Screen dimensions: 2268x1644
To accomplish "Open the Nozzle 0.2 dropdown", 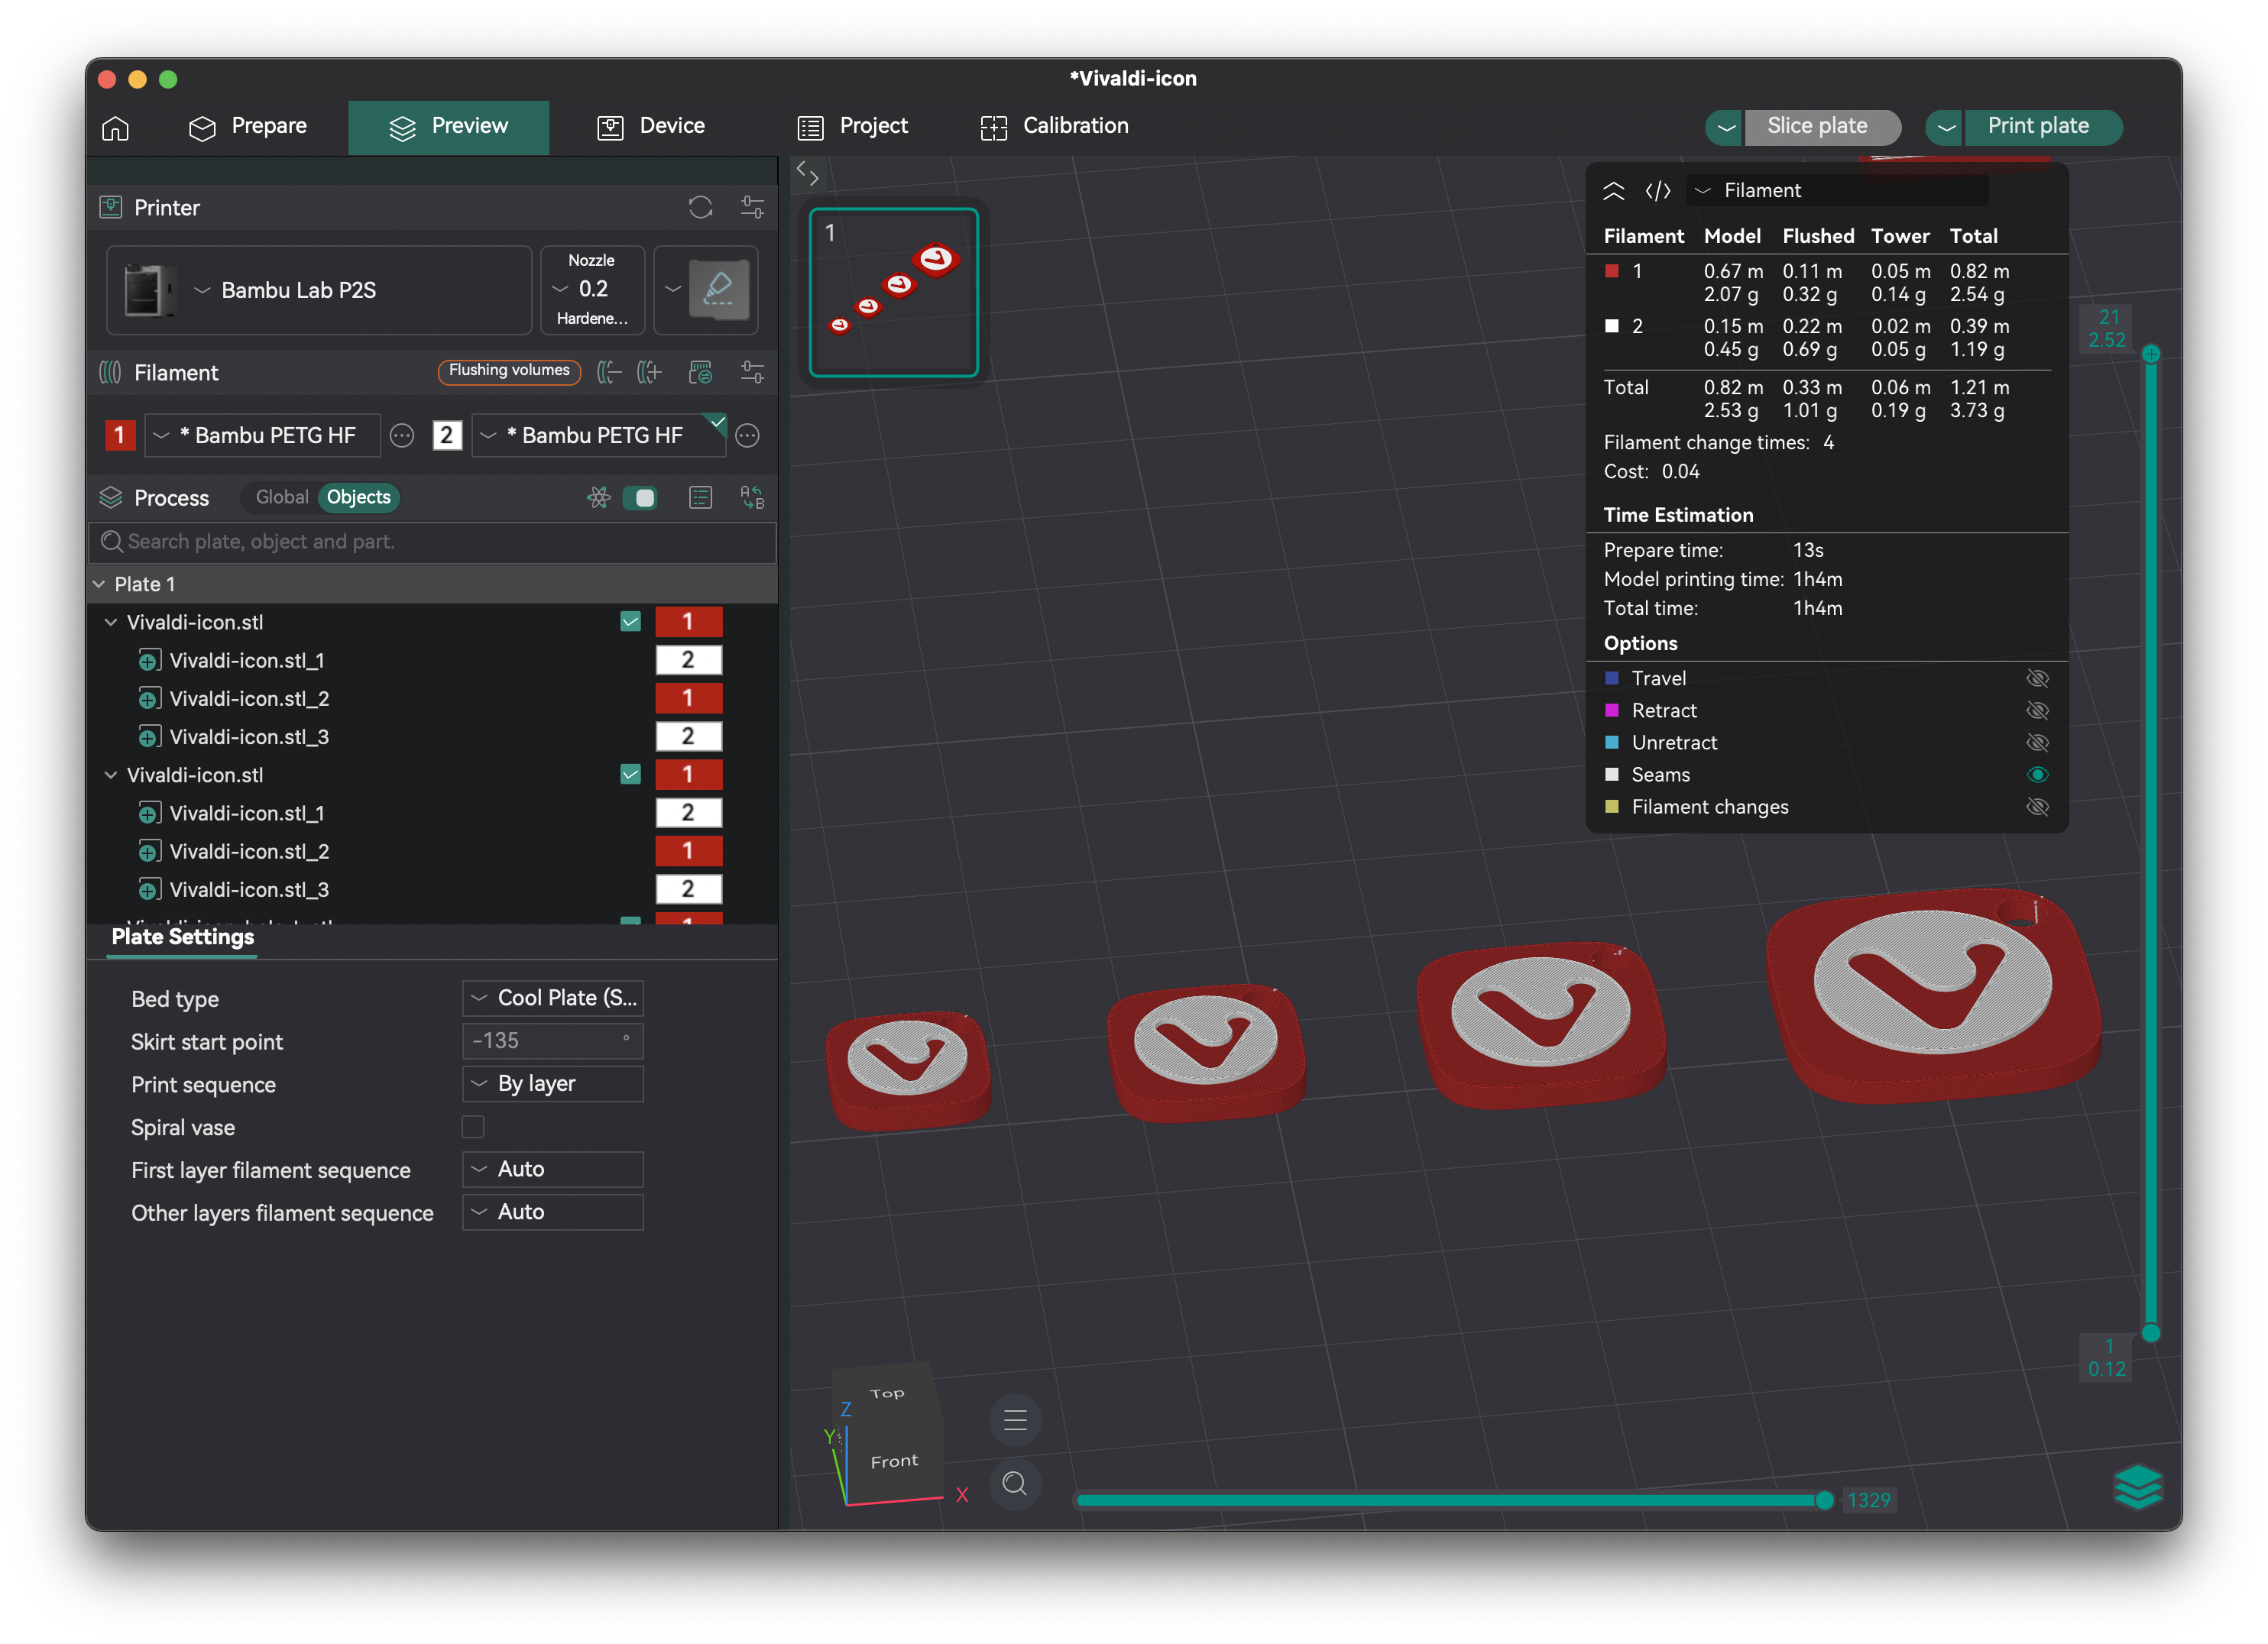I will point(592,290).
